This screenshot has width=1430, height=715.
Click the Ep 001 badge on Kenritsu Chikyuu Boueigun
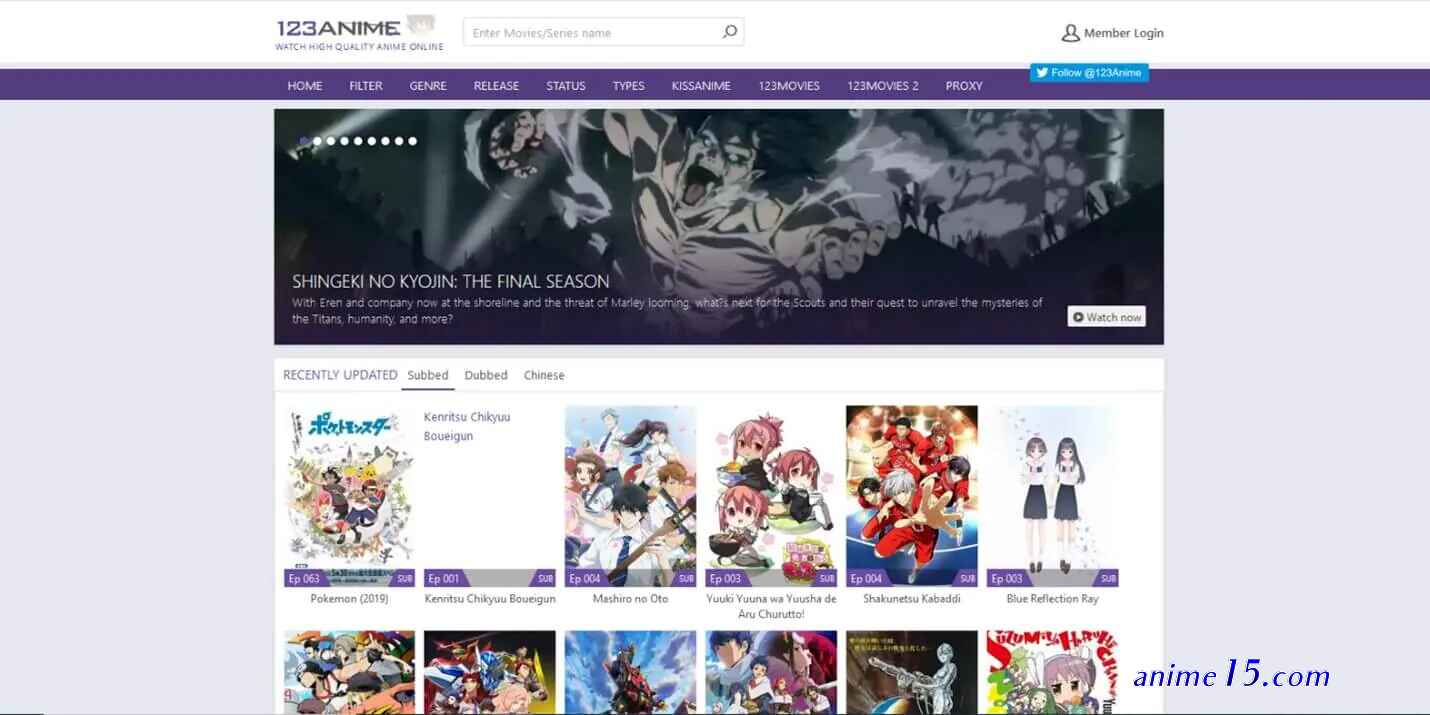[x=444, y=578]
